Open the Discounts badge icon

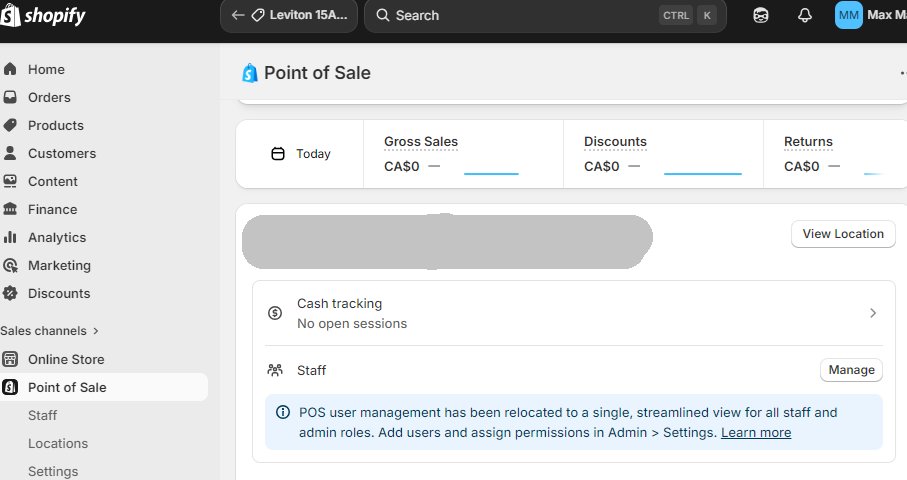click(x=11, y=294)
